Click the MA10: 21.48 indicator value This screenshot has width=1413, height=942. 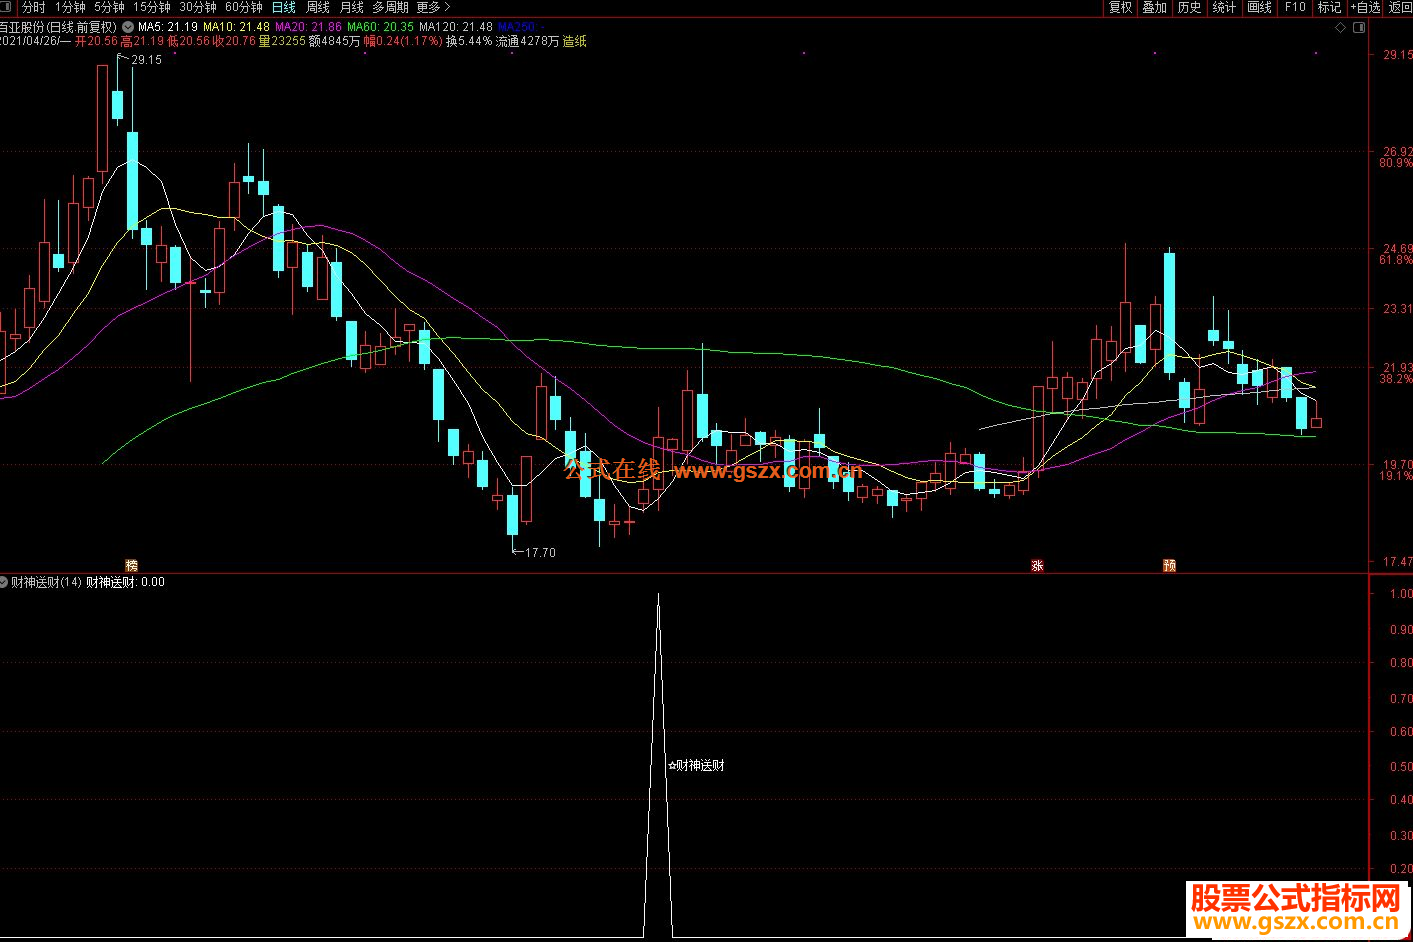point(236,27)
